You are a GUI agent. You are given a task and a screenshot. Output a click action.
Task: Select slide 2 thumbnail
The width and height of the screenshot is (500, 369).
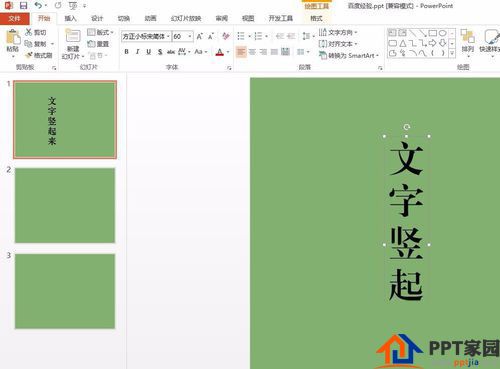pos(65,205)
